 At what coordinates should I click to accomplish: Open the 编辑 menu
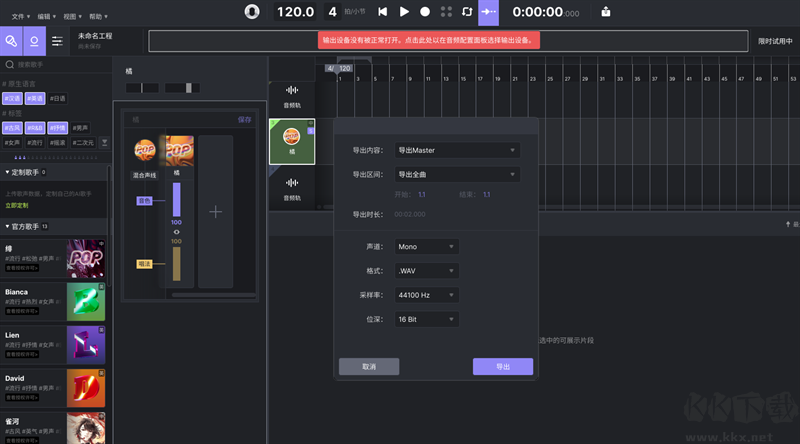tap(46, 16)
